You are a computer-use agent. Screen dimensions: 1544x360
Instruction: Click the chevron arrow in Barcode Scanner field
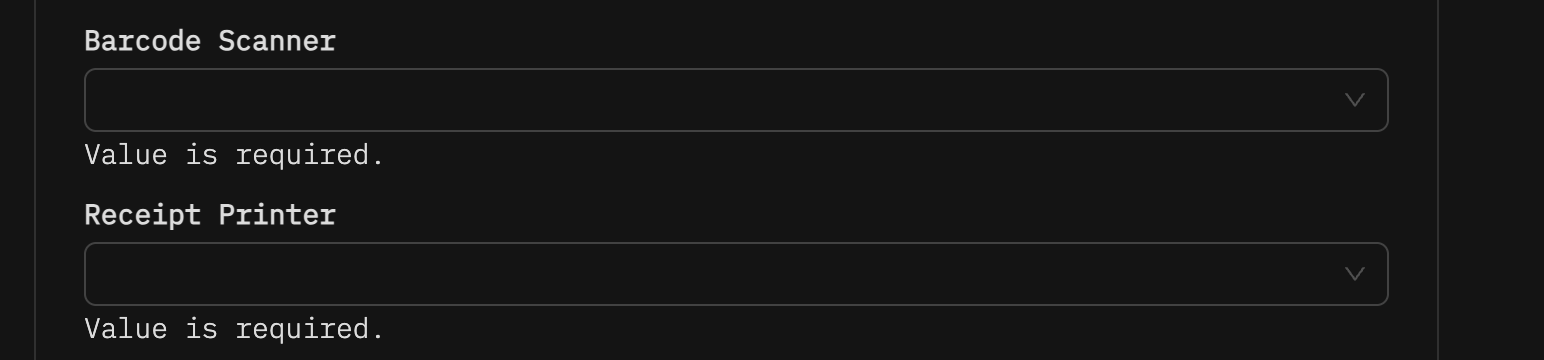point(1355,100)
